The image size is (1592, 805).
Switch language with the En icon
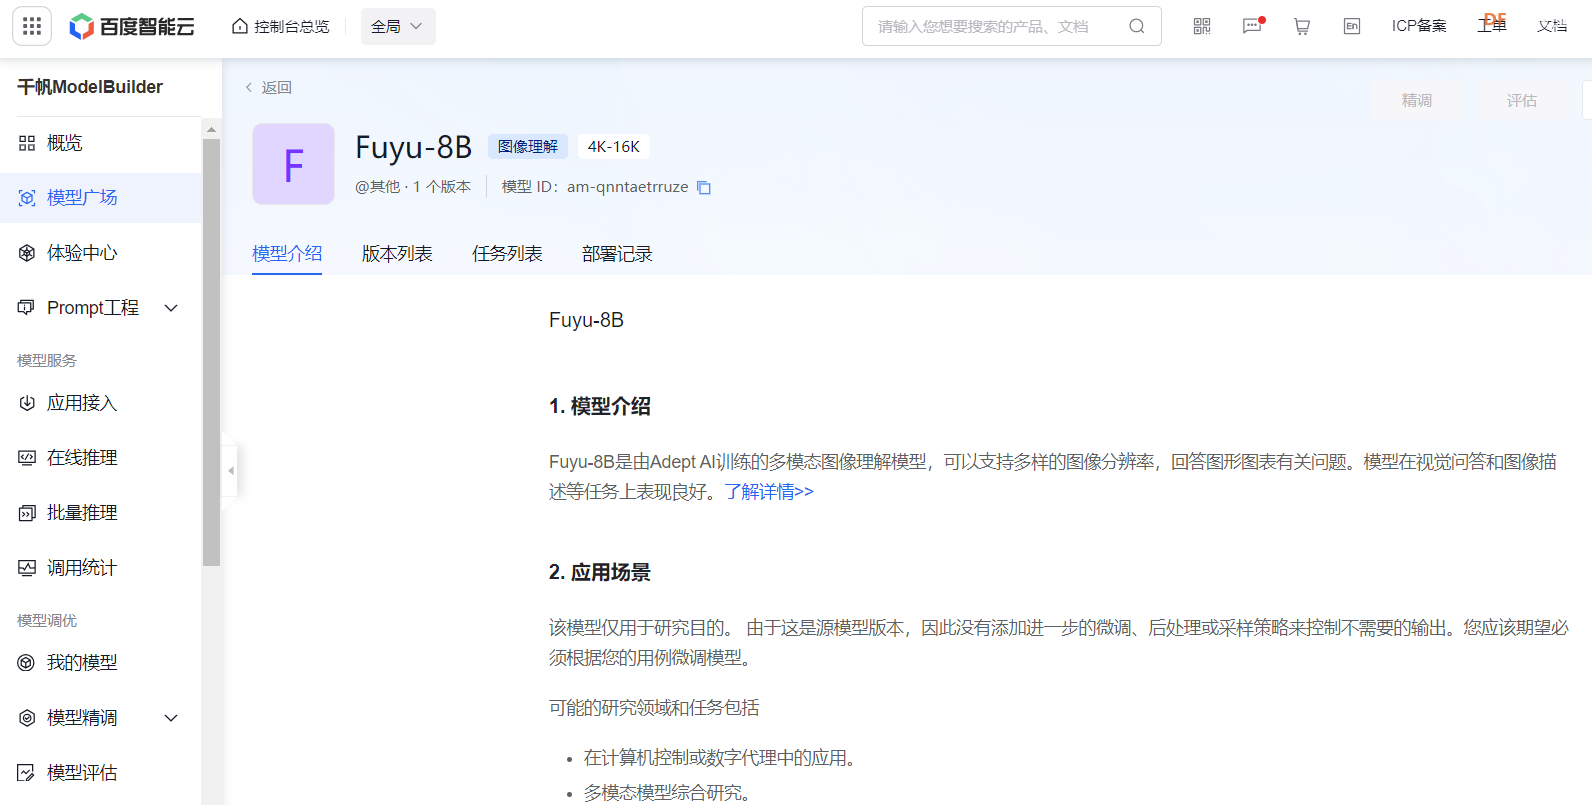click(1352, 26)
